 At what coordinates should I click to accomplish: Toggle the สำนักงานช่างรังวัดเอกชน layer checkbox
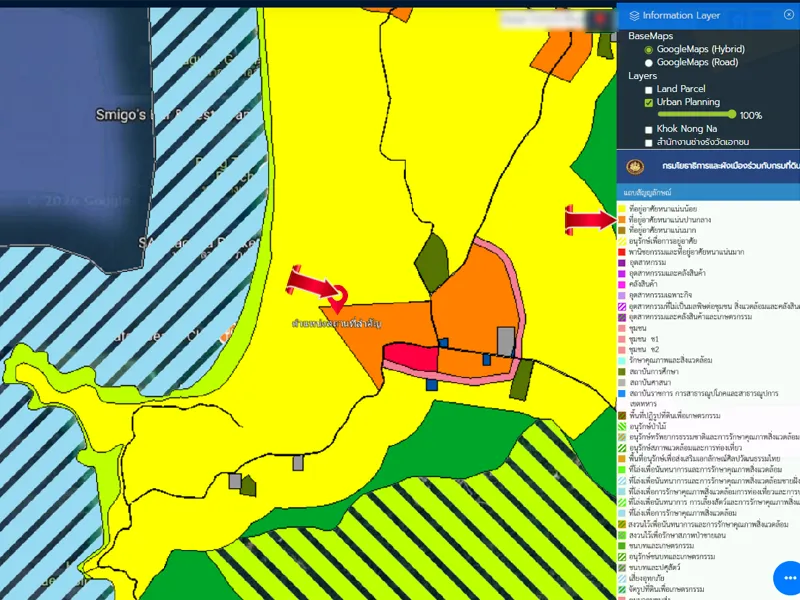pyautogui.click(x=649, y=143)
